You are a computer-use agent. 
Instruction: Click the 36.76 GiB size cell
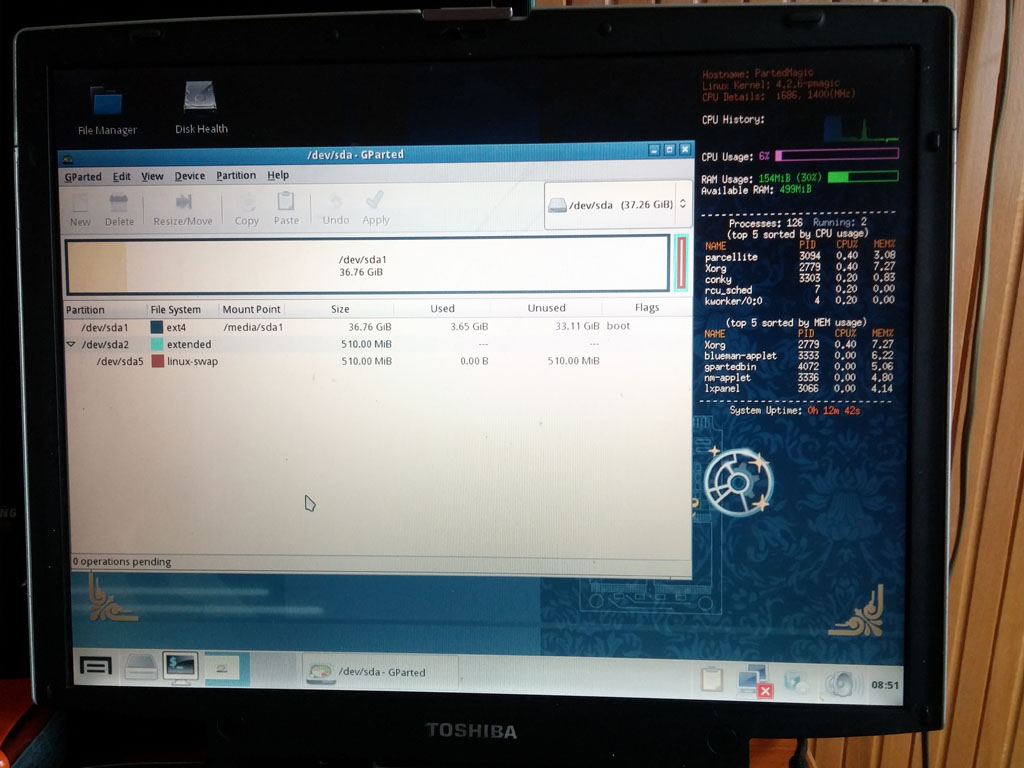(x=370, y=327)
